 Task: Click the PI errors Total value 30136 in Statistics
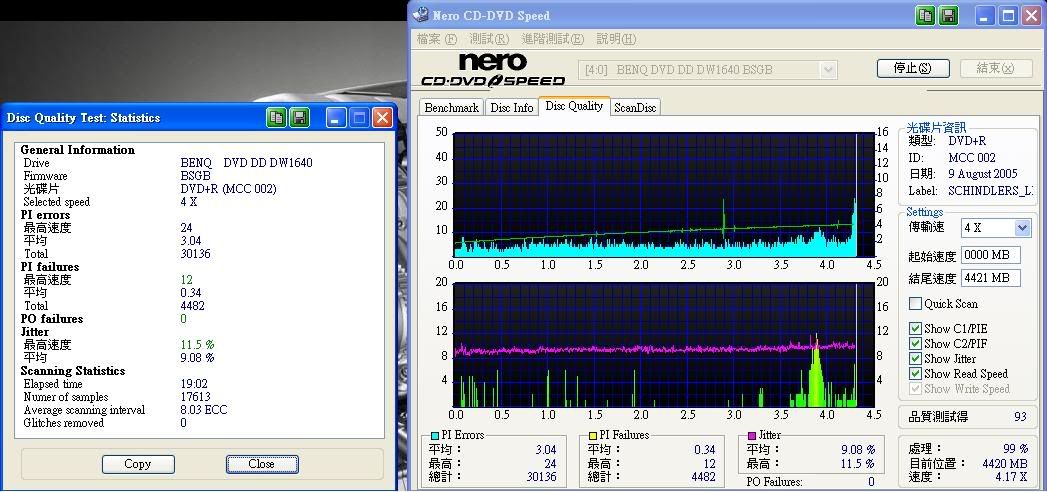pos(194,254)
